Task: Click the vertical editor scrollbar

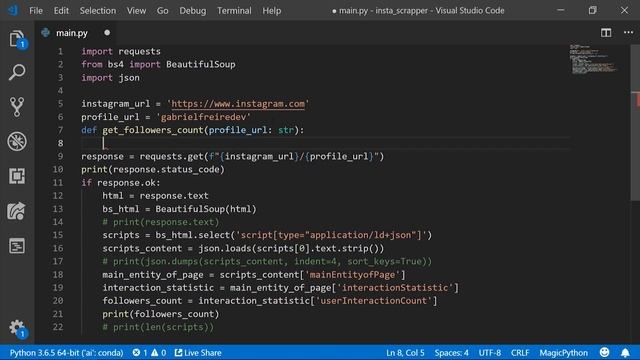Action: pos(635,122)
